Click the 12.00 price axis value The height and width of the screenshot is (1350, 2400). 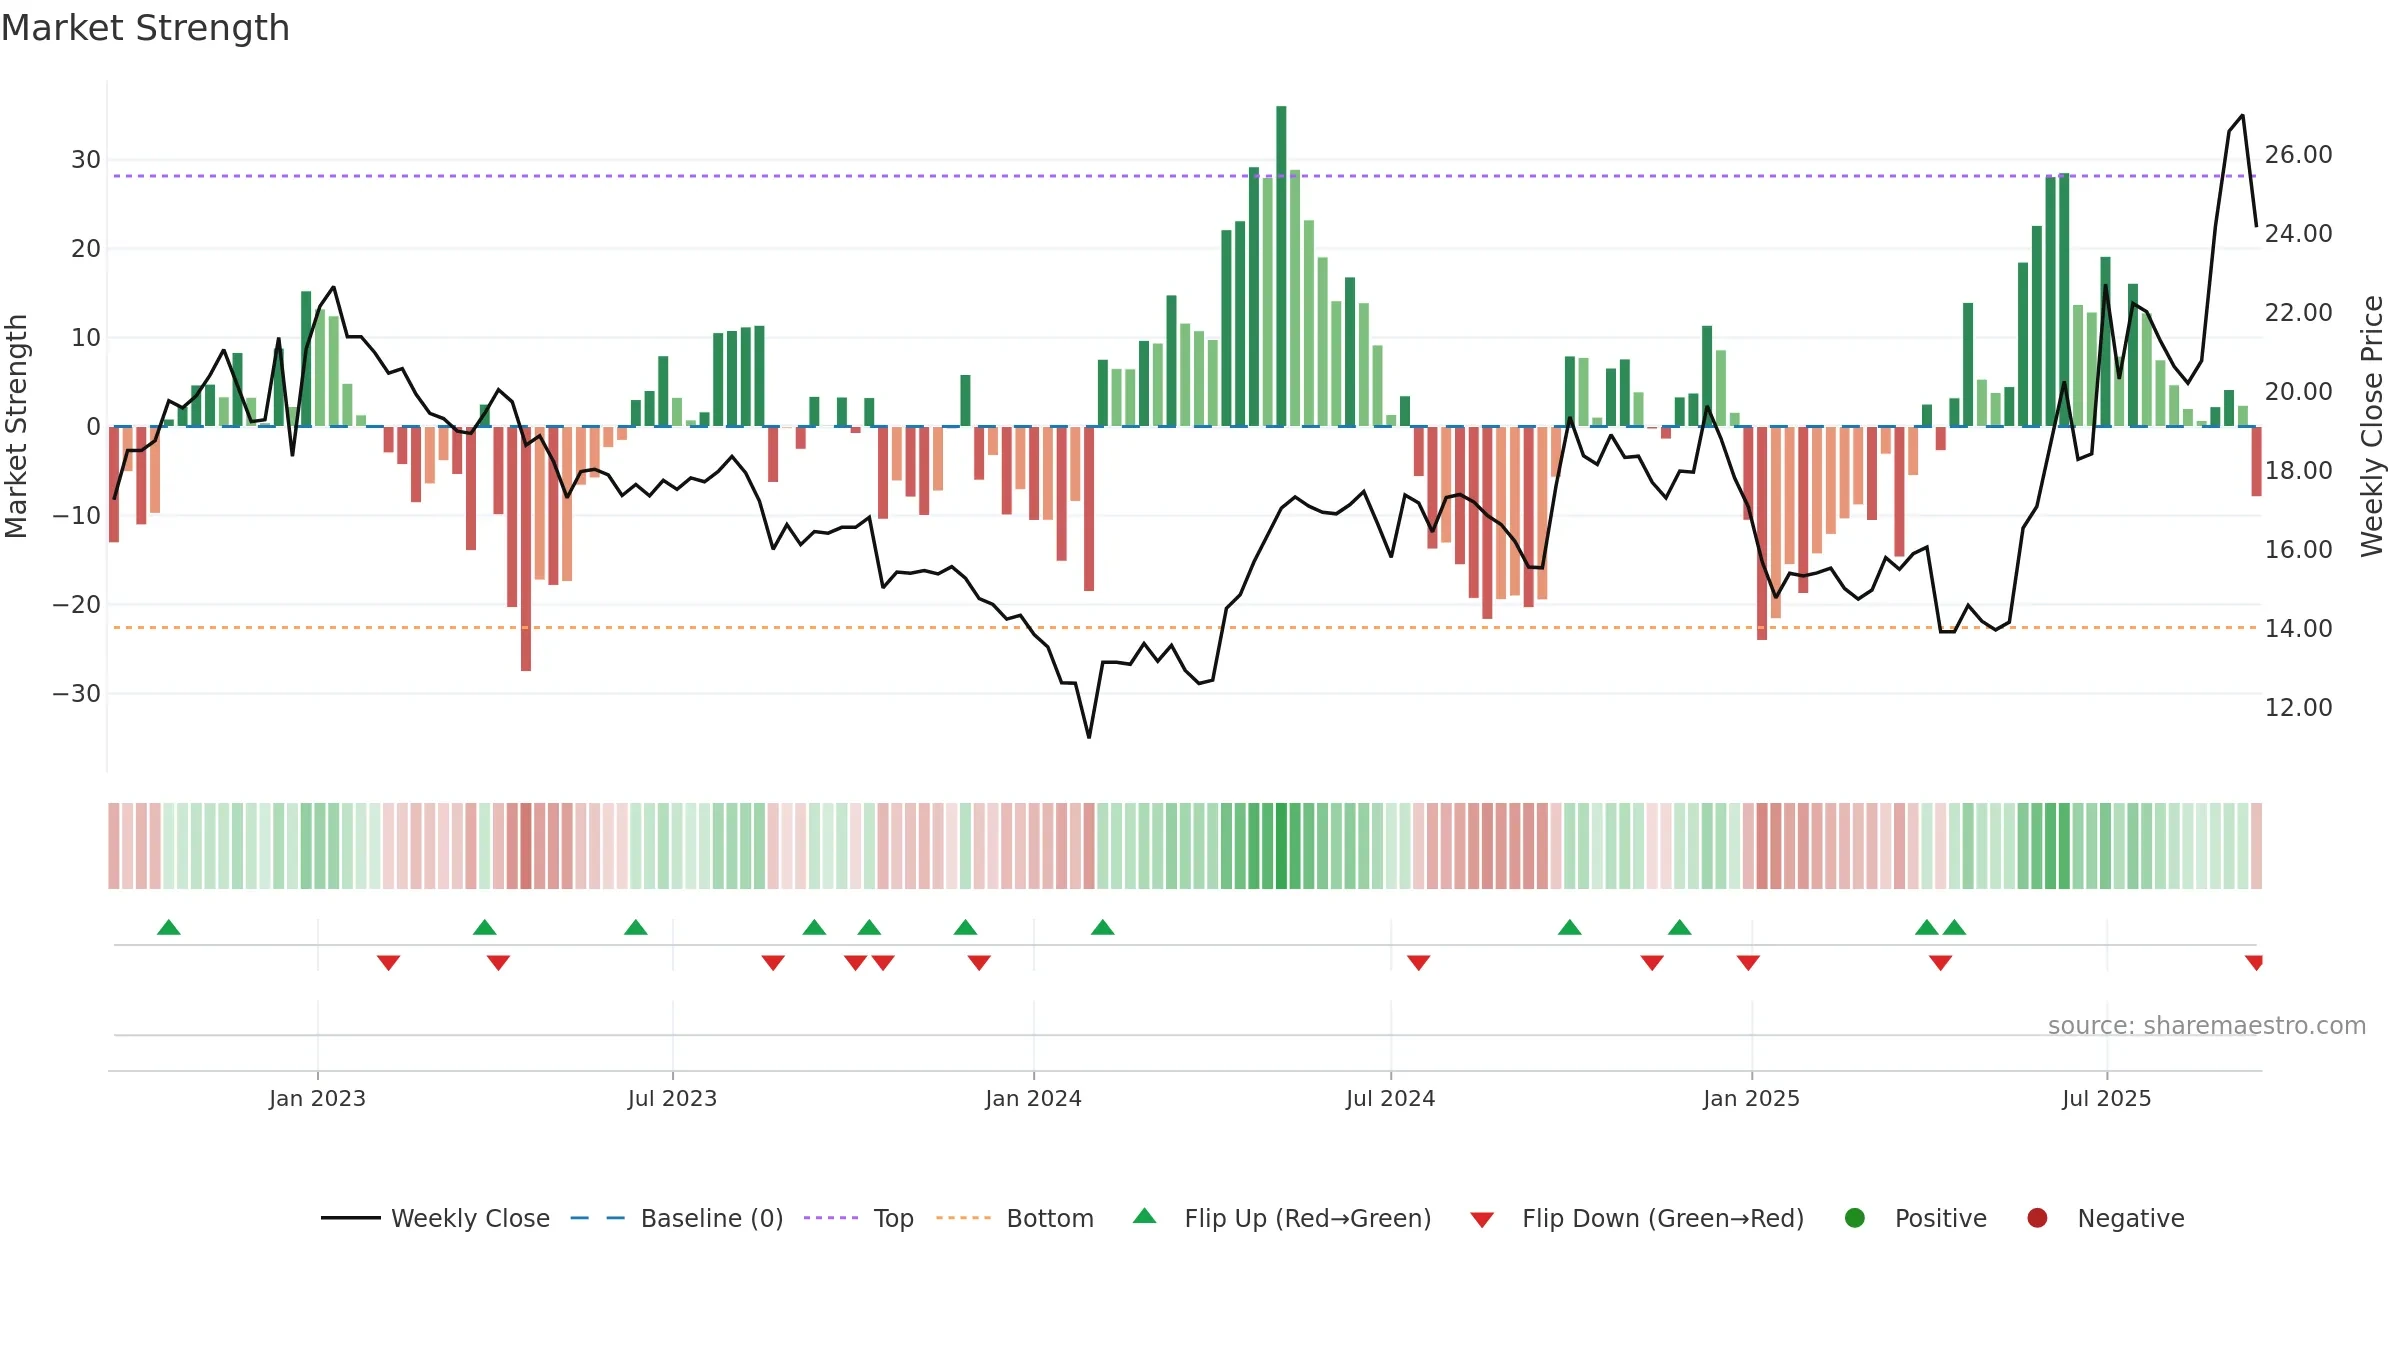click(2298, 707)
